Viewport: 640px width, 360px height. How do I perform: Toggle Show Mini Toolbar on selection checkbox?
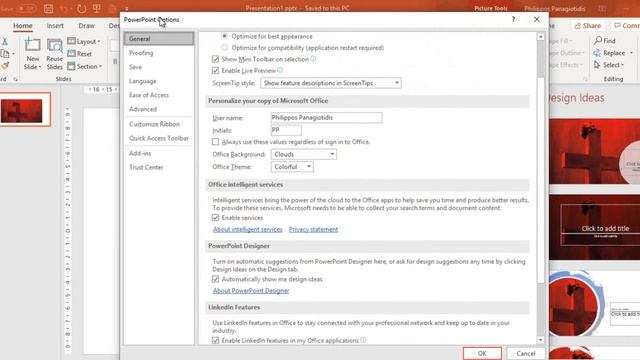pyautogui.click(x=216, y=59)
